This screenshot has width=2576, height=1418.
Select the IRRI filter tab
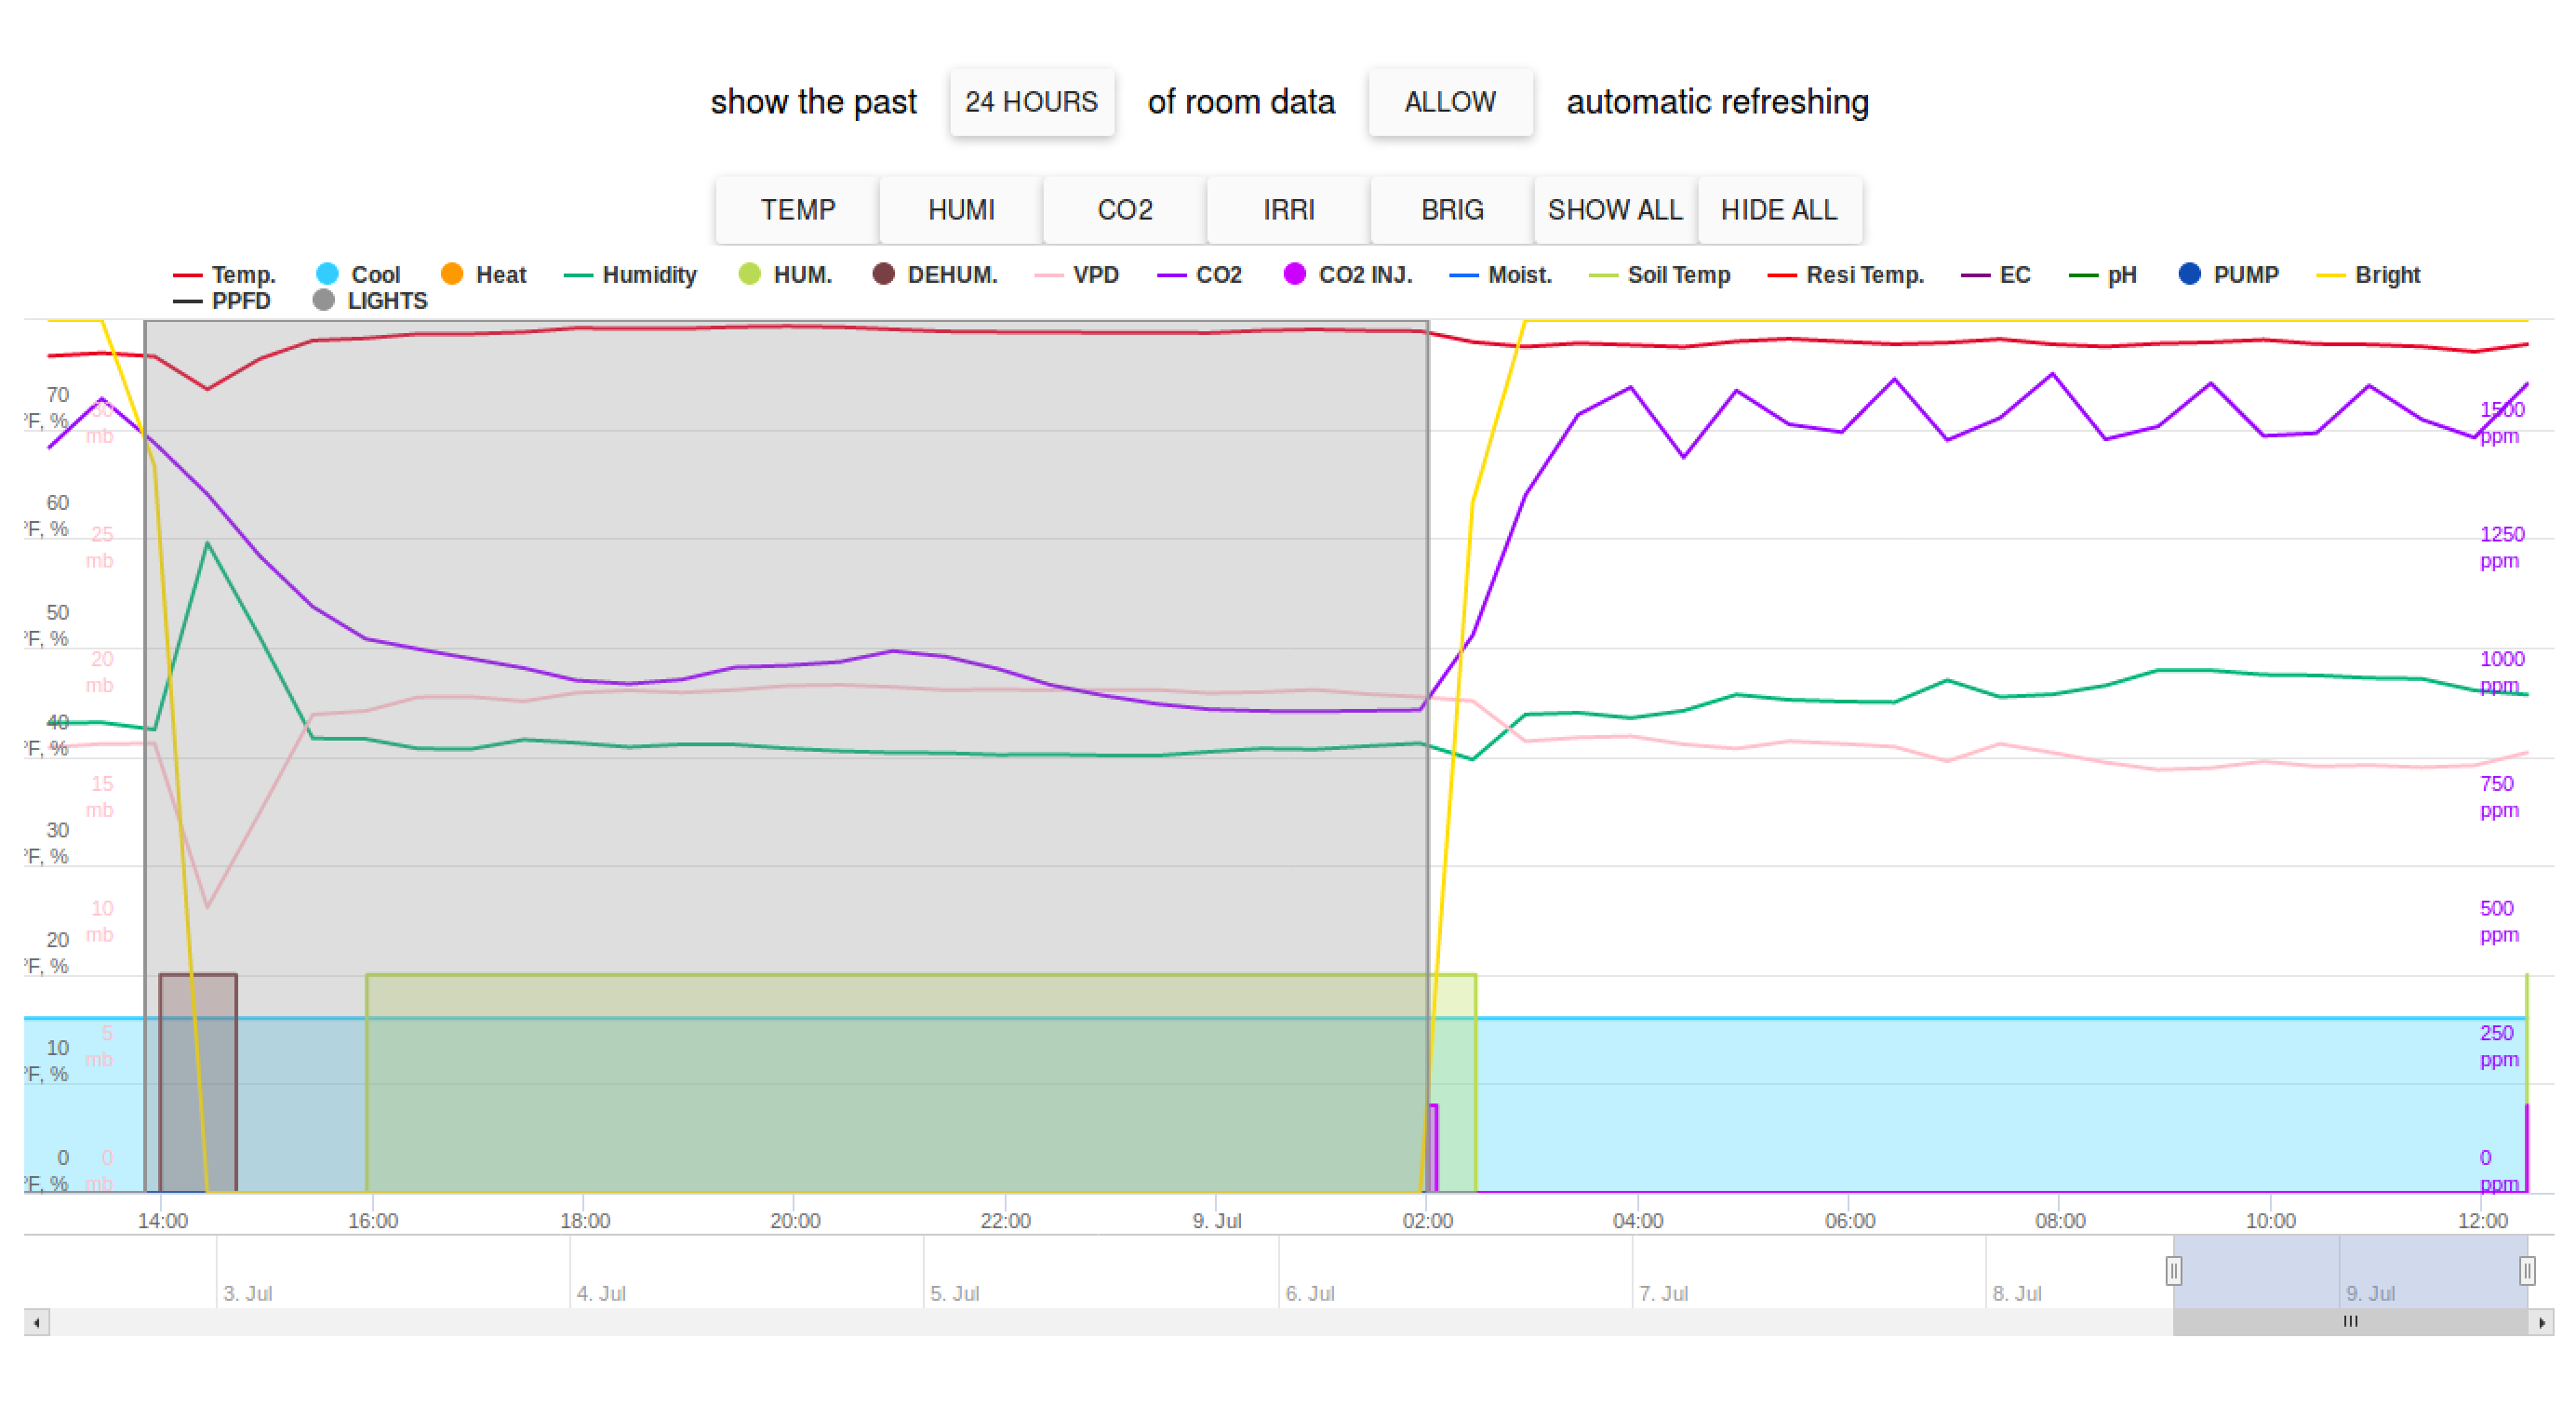tap(1288, 210)
